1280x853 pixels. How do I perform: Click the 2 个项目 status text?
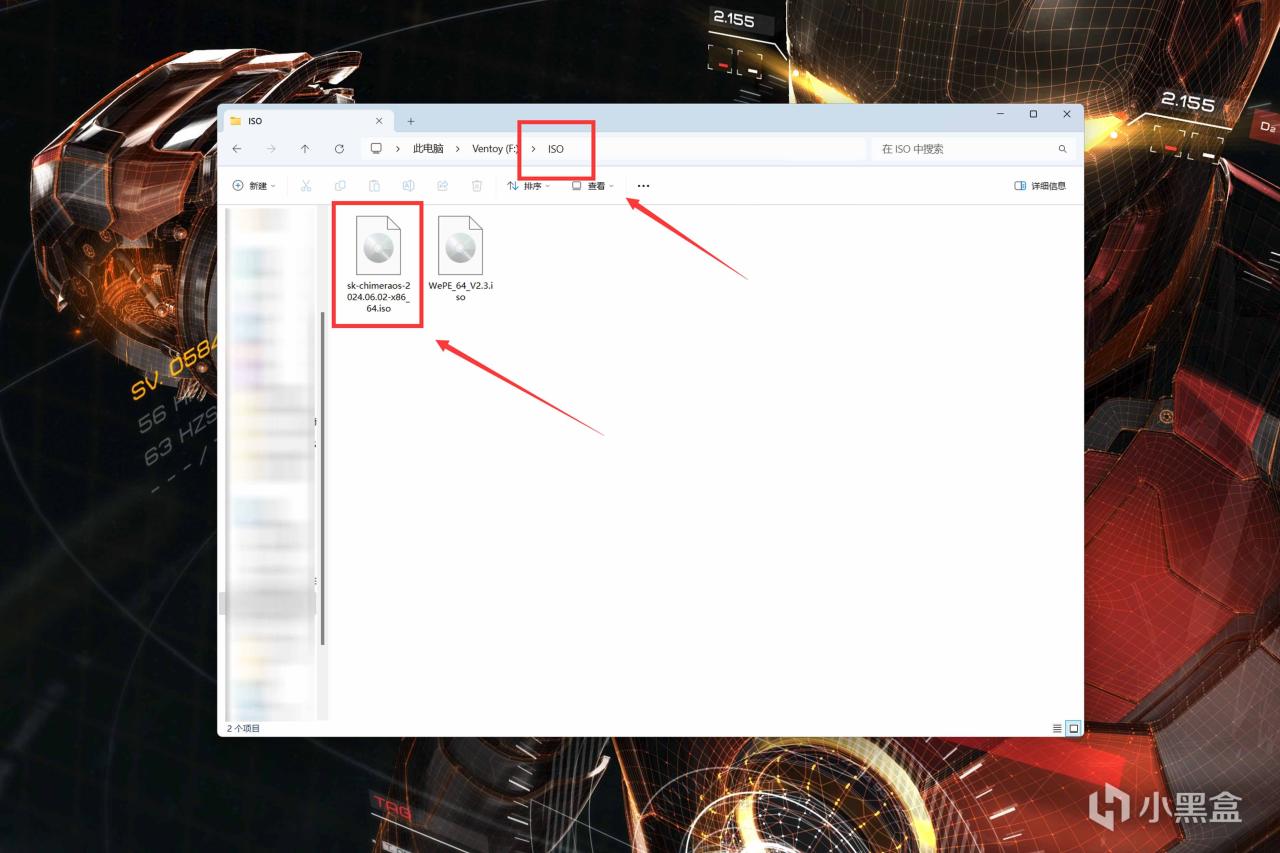pyautogui.click(x=244, y=729)
